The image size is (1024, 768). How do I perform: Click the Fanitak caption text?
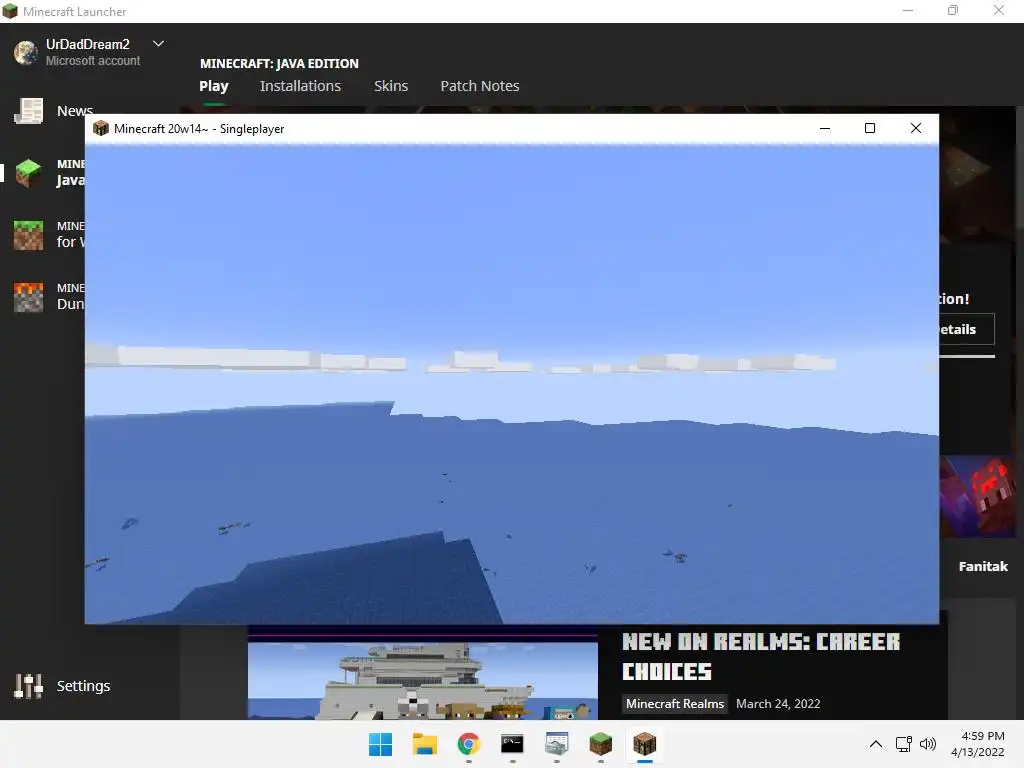point(983,566)
